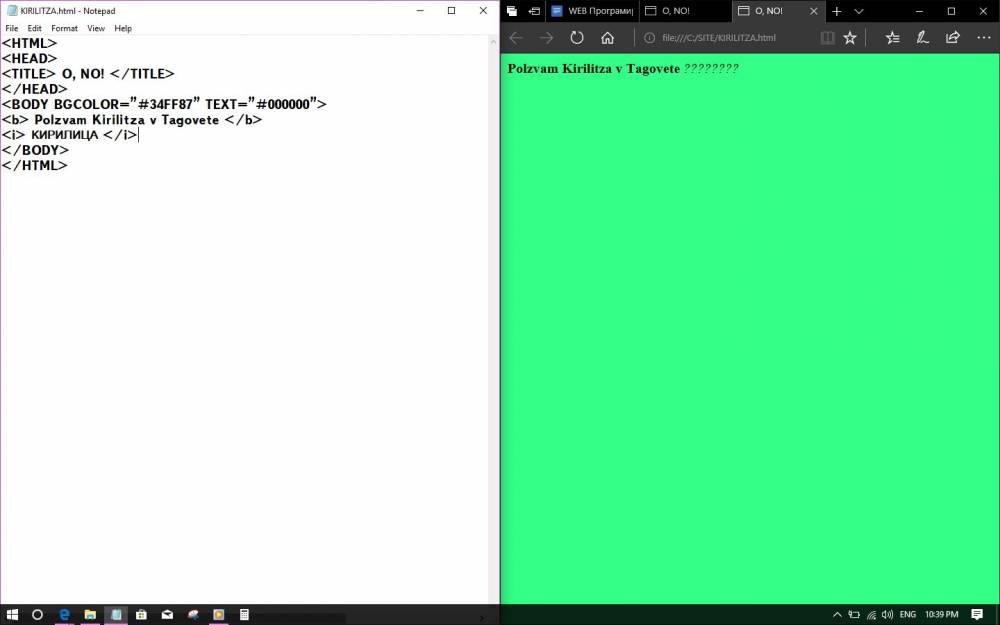Open File Explorer from taskbar
The width and height of the screenshot is (1000, 625).
pyautogui.click(x=90, y=615)
